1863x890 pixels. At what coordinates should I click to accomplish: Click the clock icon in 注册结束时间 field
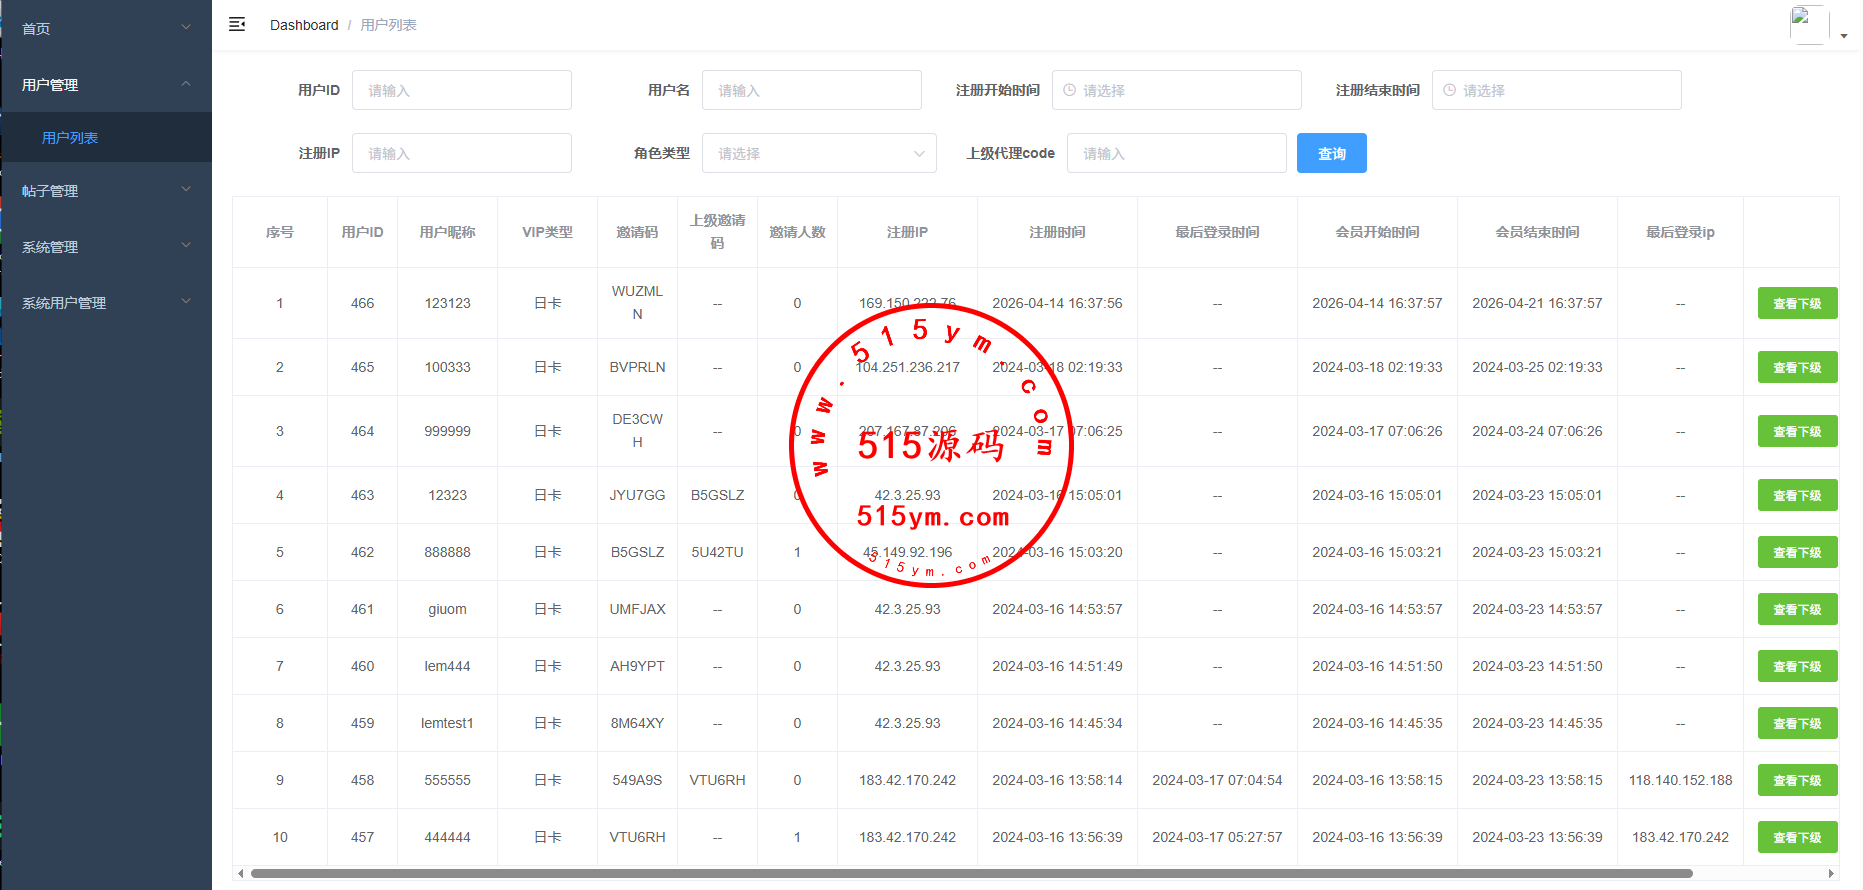tap(1449, 90)
